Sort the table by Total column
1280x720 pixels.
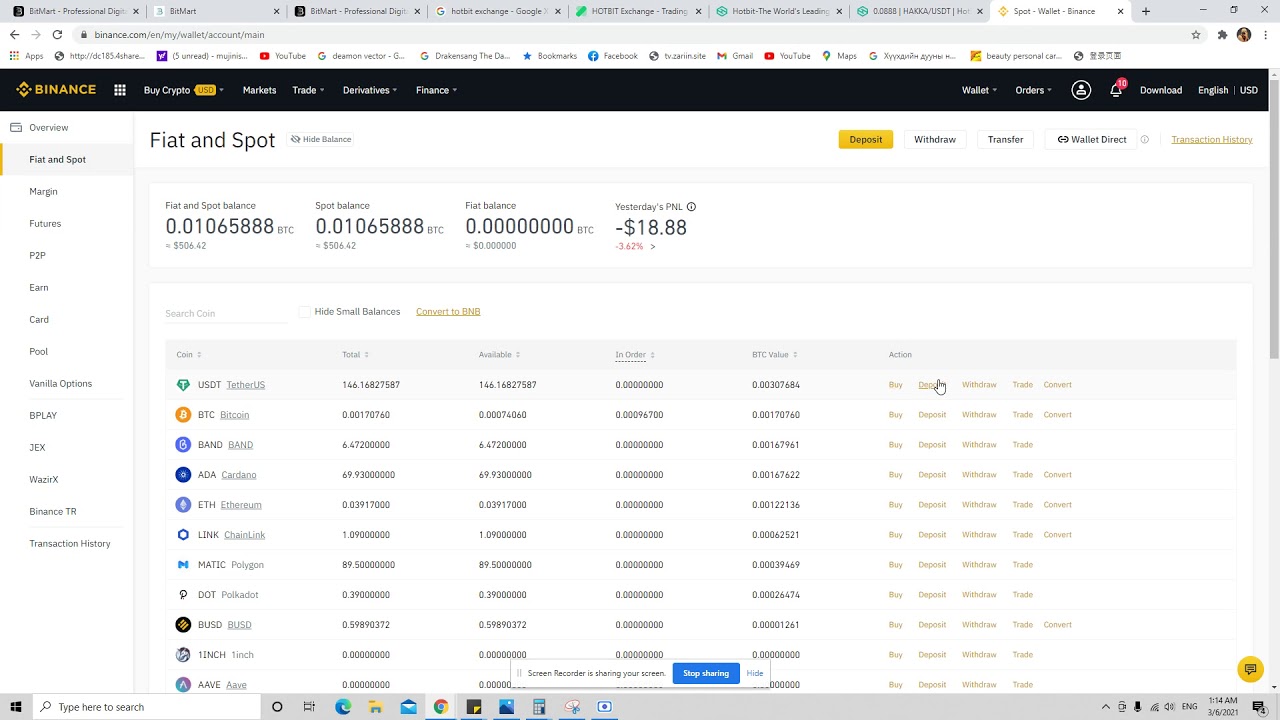pyautogui.click(x=355, y=355)
